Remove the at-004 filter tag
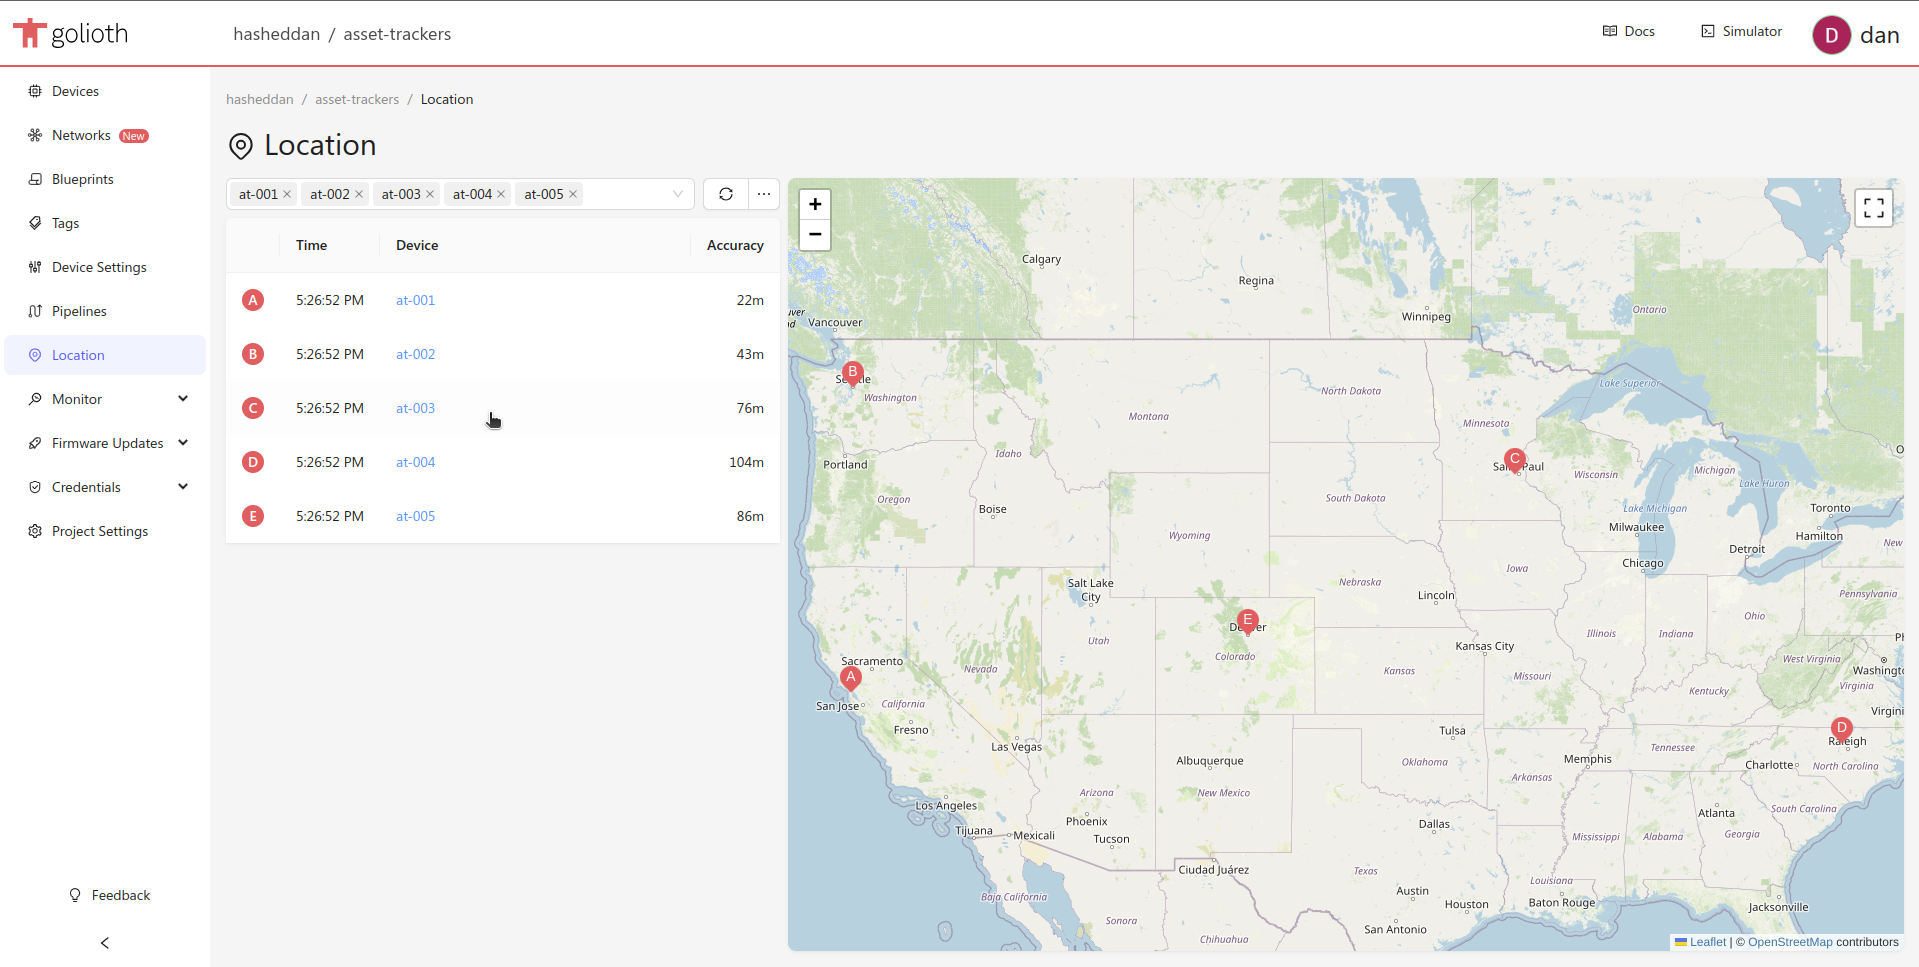This screenshot has width=1919, height=967. click(501, 194)
